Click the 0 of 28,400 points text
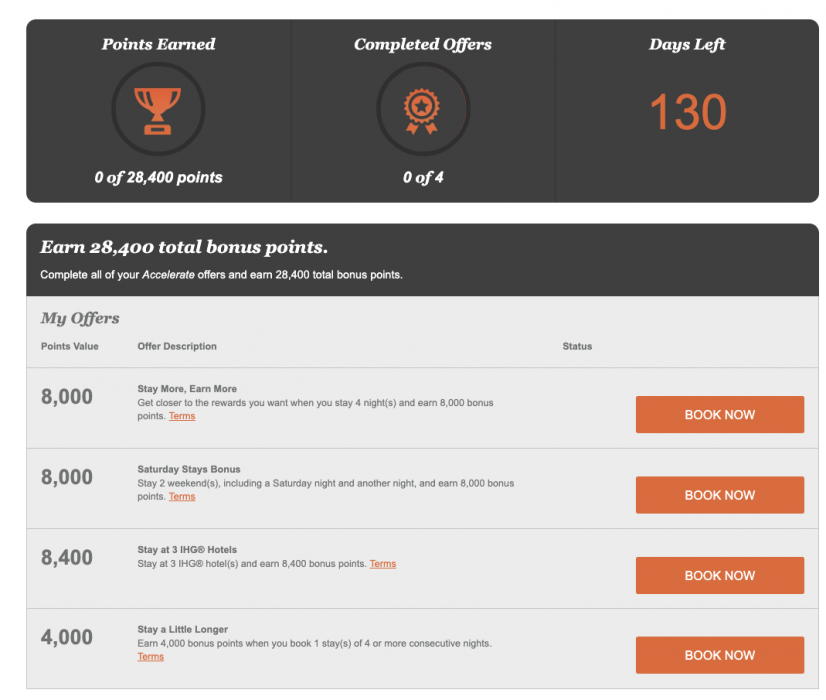The height and width of the screenshot is (700, 826). point(158,178)
